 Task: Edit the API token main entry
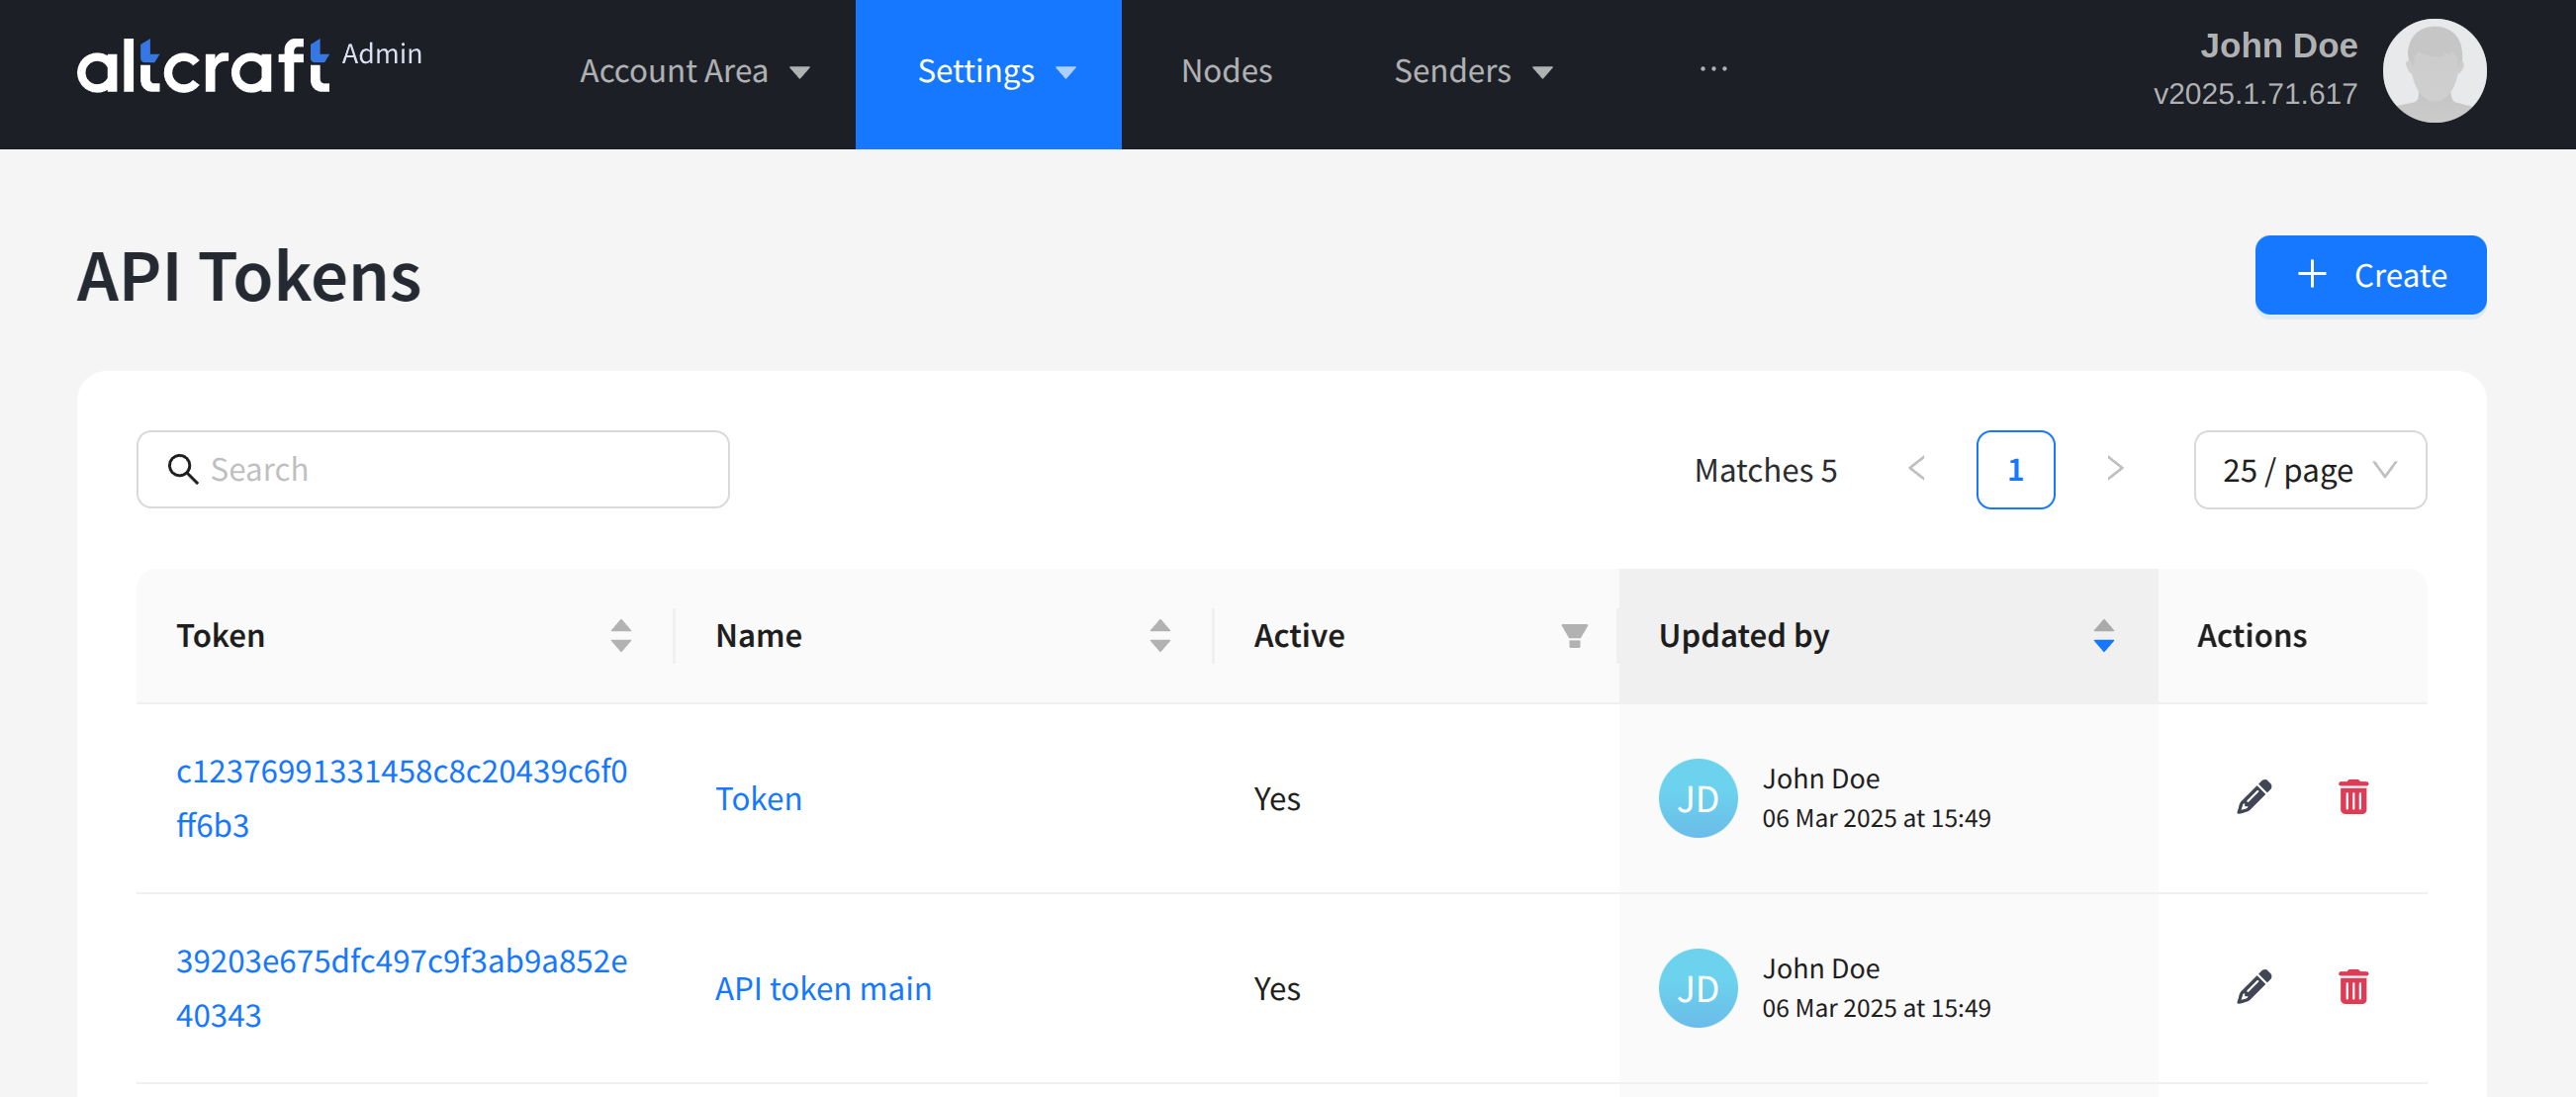2253,987
